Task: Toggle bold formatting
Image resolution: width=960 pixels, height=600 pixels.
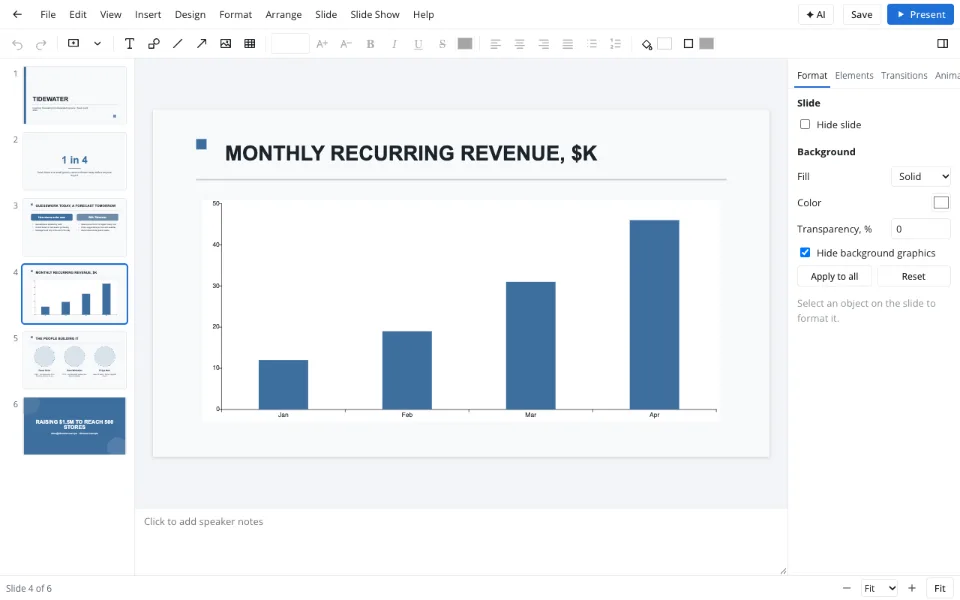Action: pyautogui.click(x=370, y=43)
